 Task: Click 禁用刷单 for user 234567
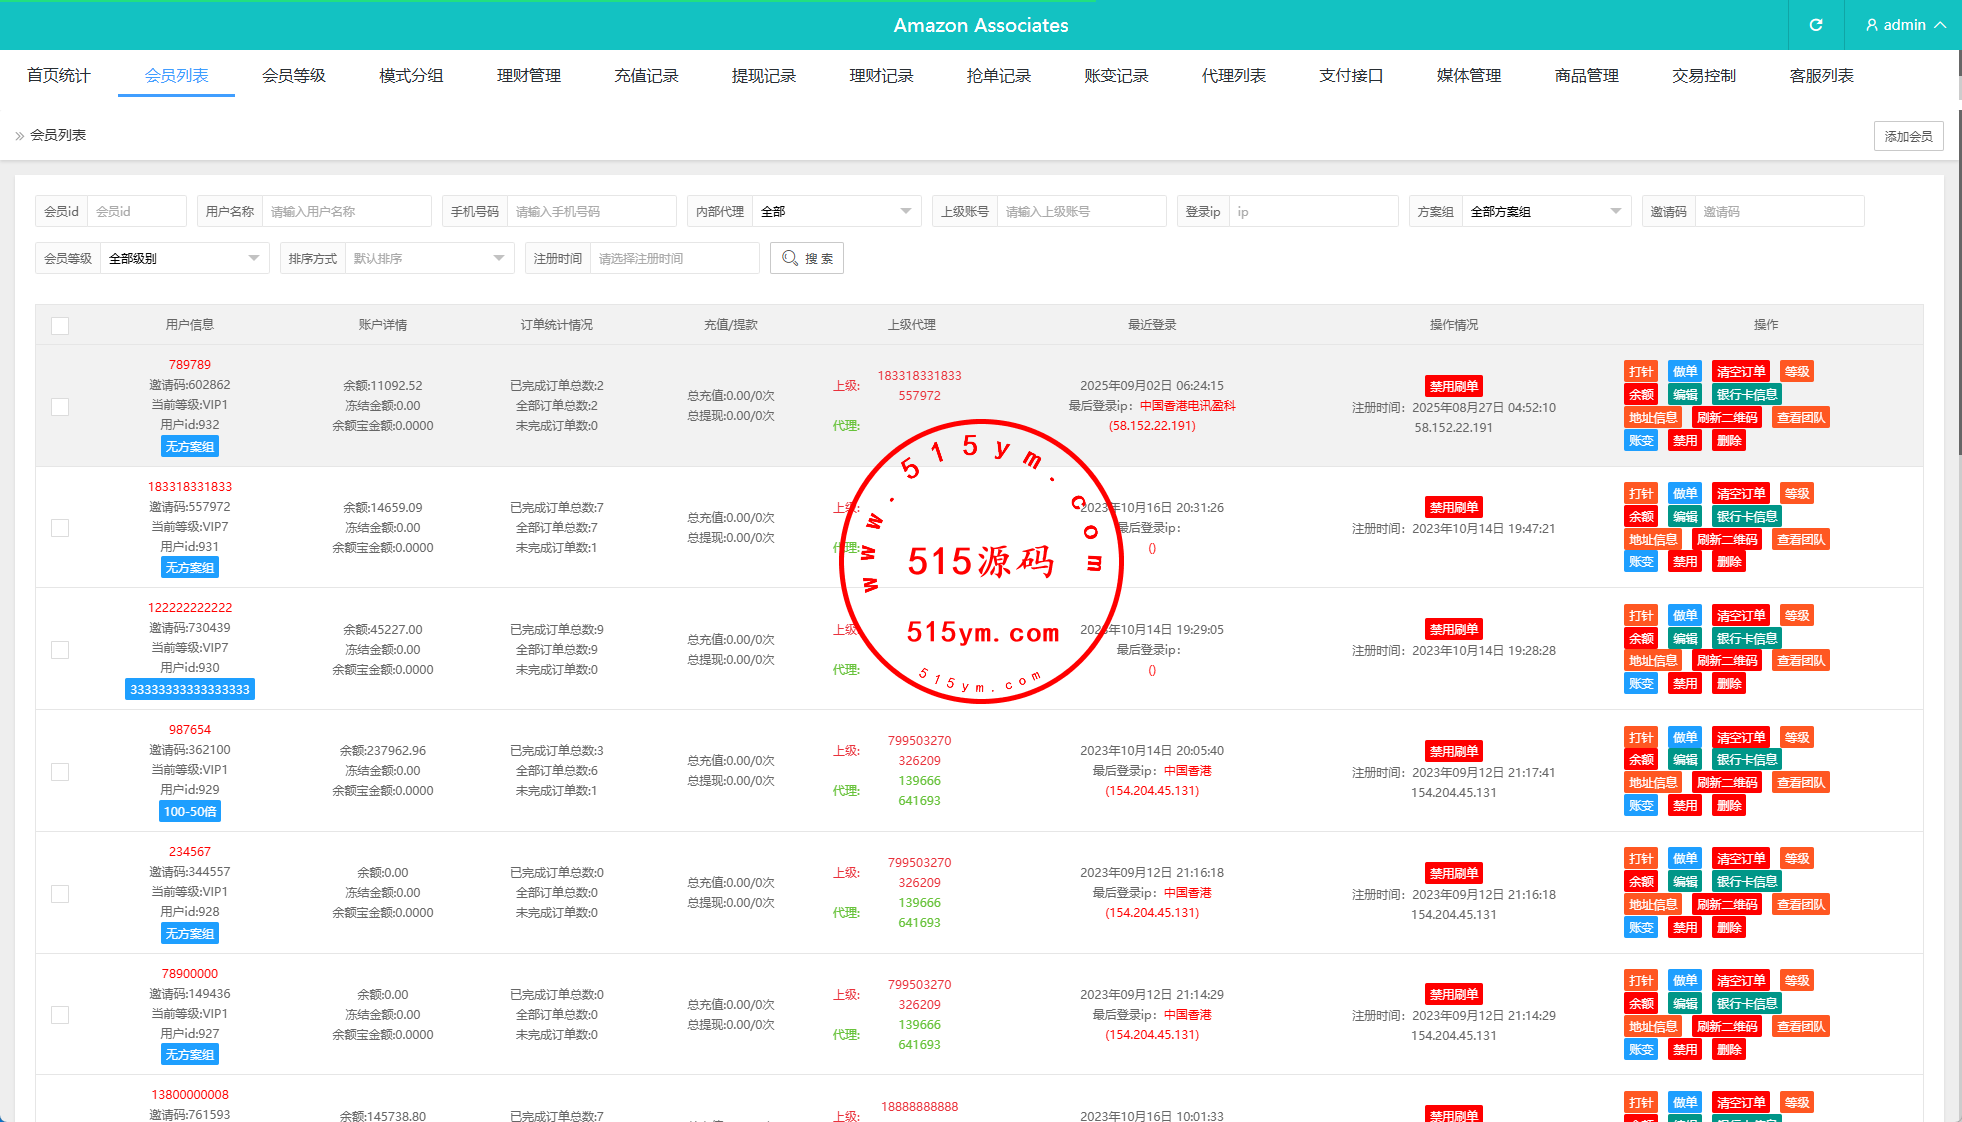pyautogui.click(x=1453, y=873)
